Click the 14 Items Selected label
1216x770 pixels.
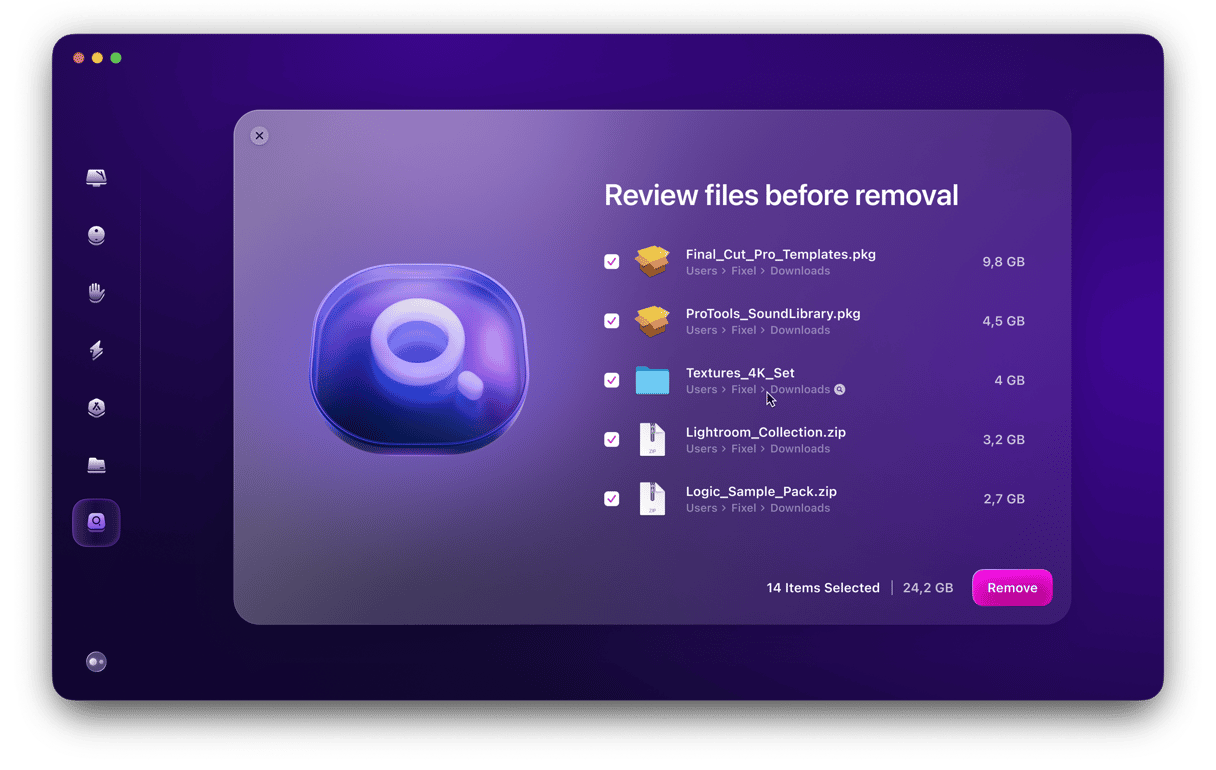pos(823,588)
